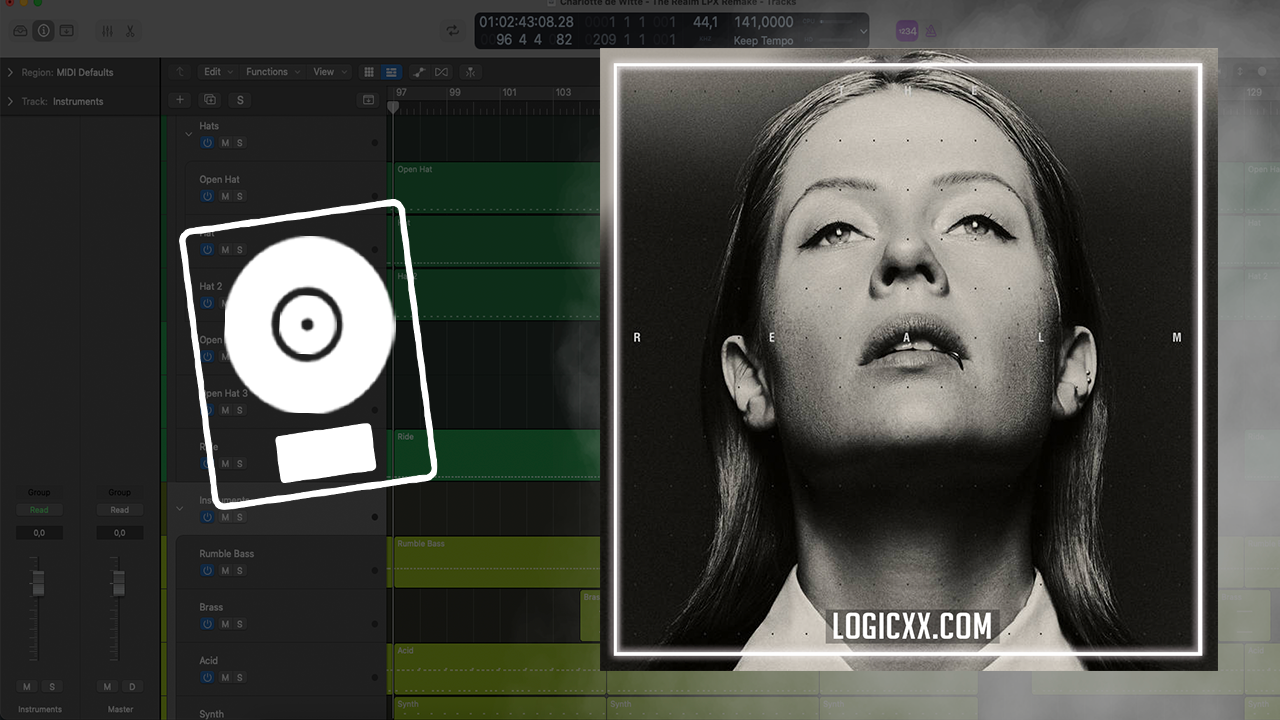Mute the Hats track stack
Image resolution: width=1280 pixels, height=720 pixels.
coord(225,143)
